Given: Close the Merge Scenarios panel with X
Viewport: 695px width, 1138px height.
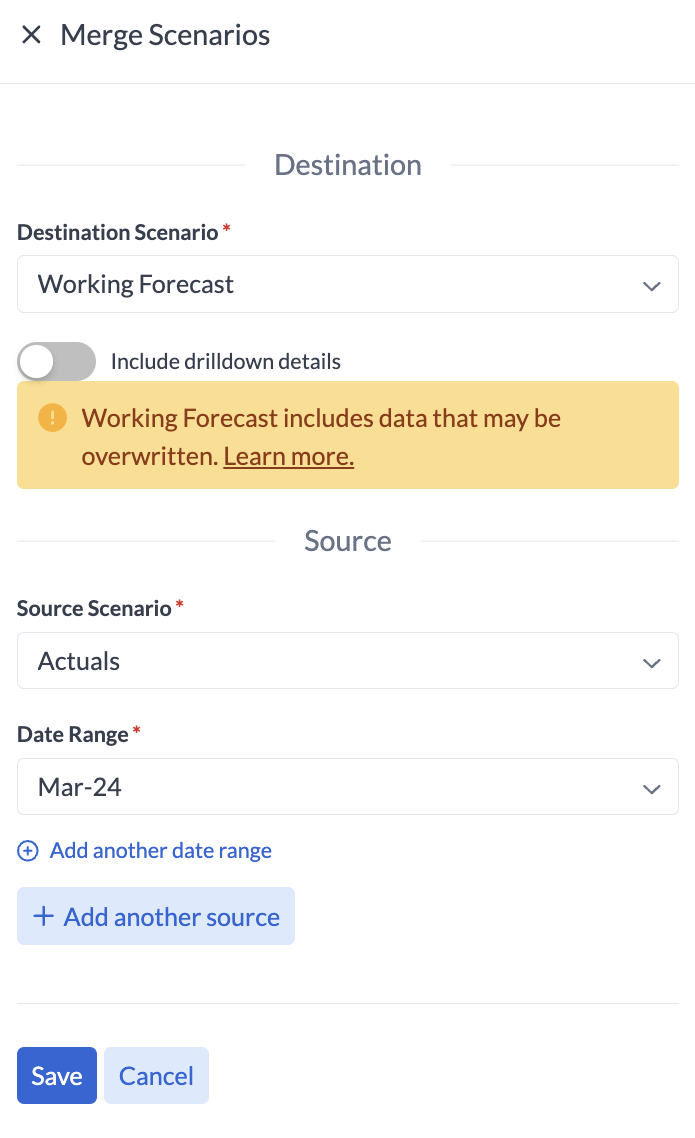Looking at the screenshot, I should [x=31, y=35].
